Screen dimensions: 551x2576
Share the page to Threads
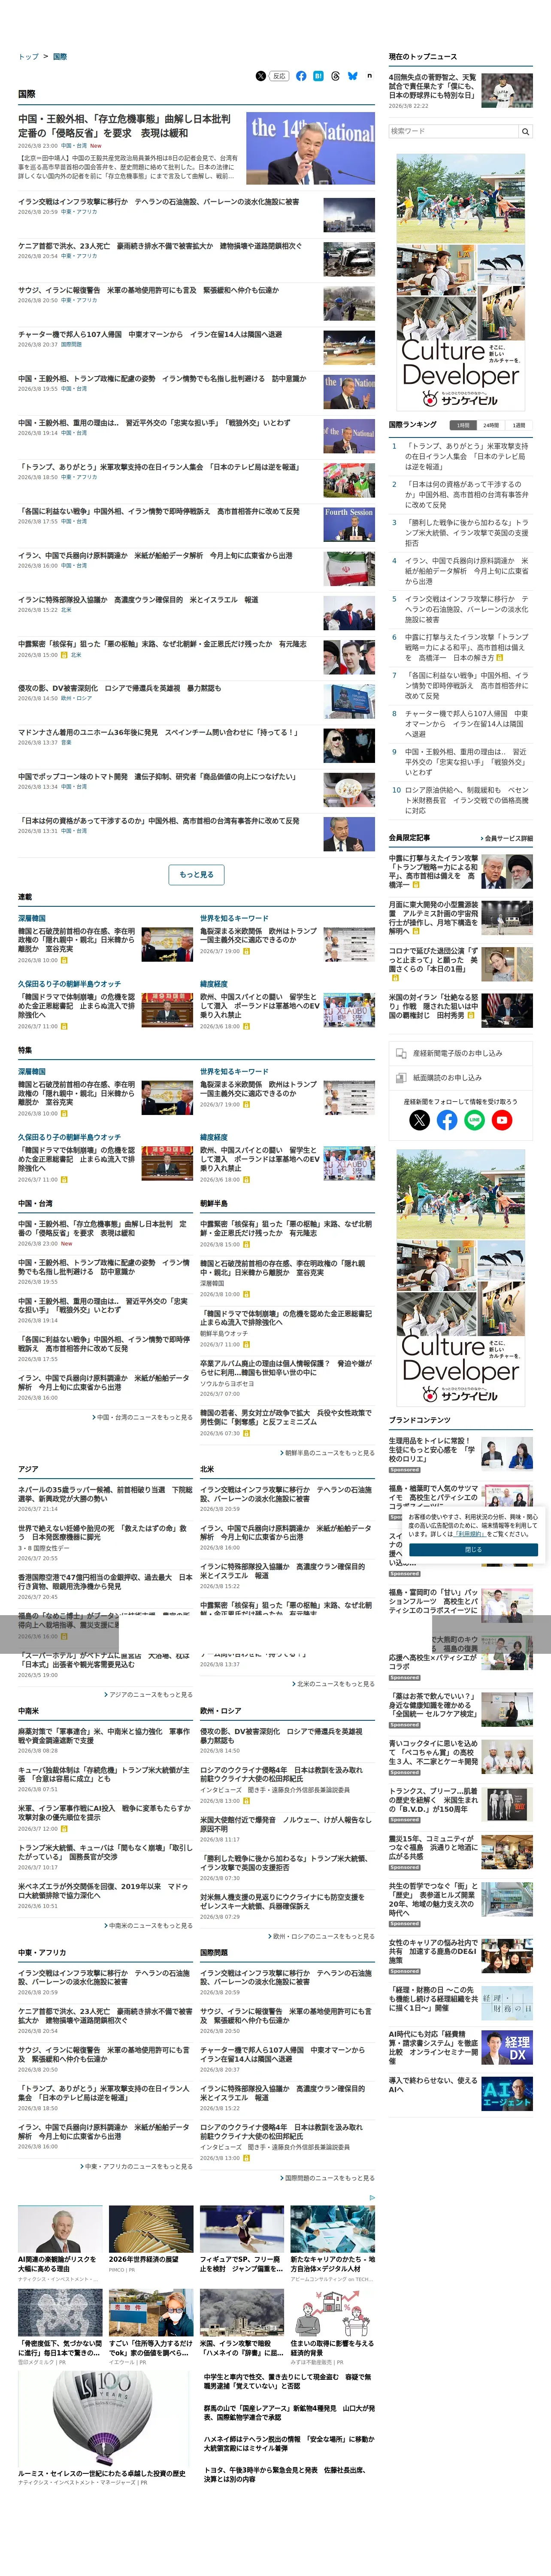(x=335, y=76)
